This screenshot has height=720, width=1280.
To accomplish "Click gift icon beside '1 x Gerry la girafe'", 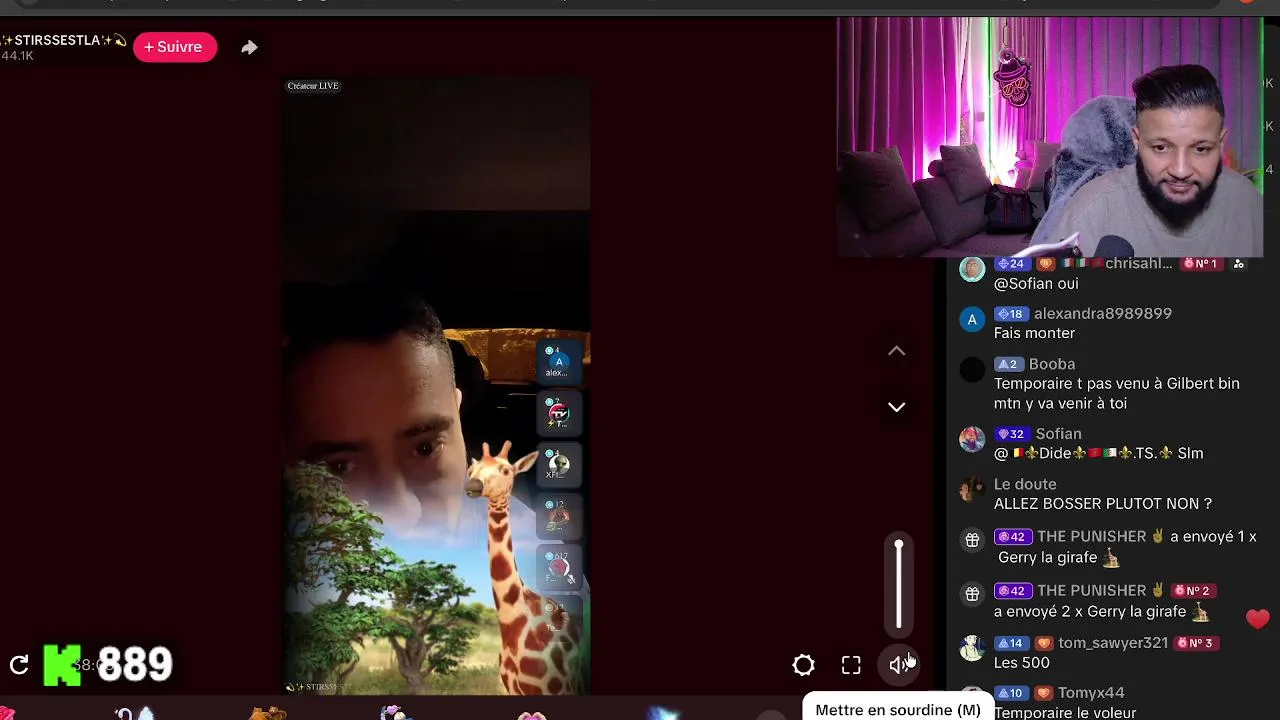I will point(972,540).
